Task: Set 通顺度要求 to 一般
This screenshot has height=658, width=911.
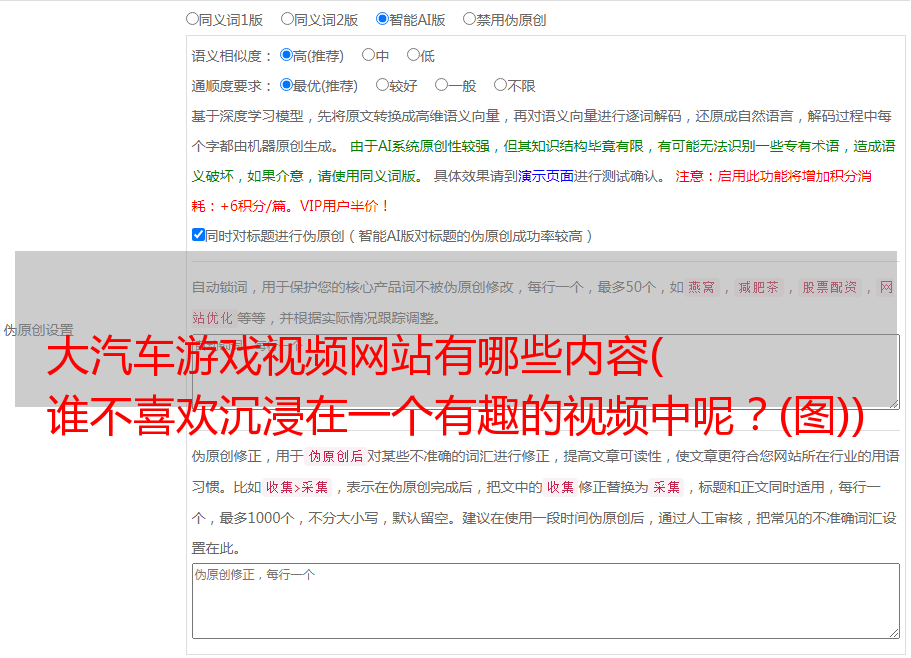Action: tap(442, 85)
